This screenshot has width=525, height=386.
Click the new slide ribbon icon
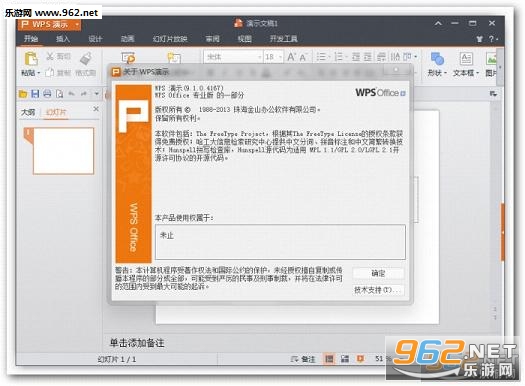(x=174, y=58)
